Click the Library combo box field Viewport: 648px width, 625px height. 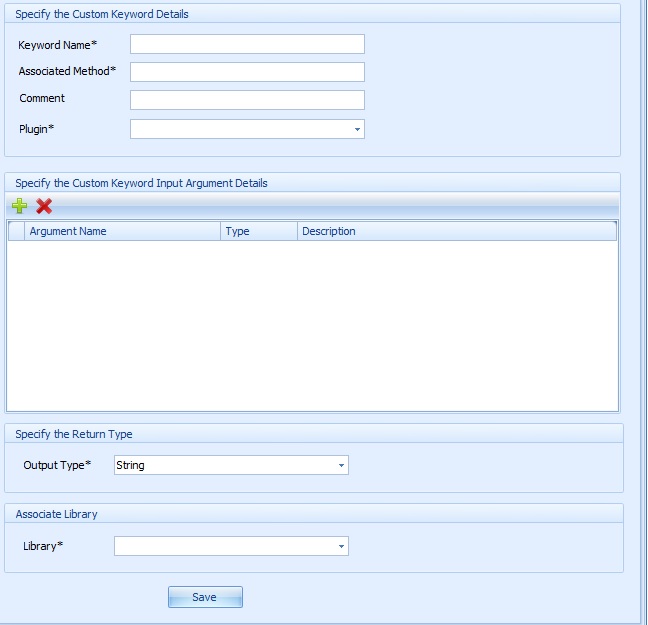[x=231, y=546]
